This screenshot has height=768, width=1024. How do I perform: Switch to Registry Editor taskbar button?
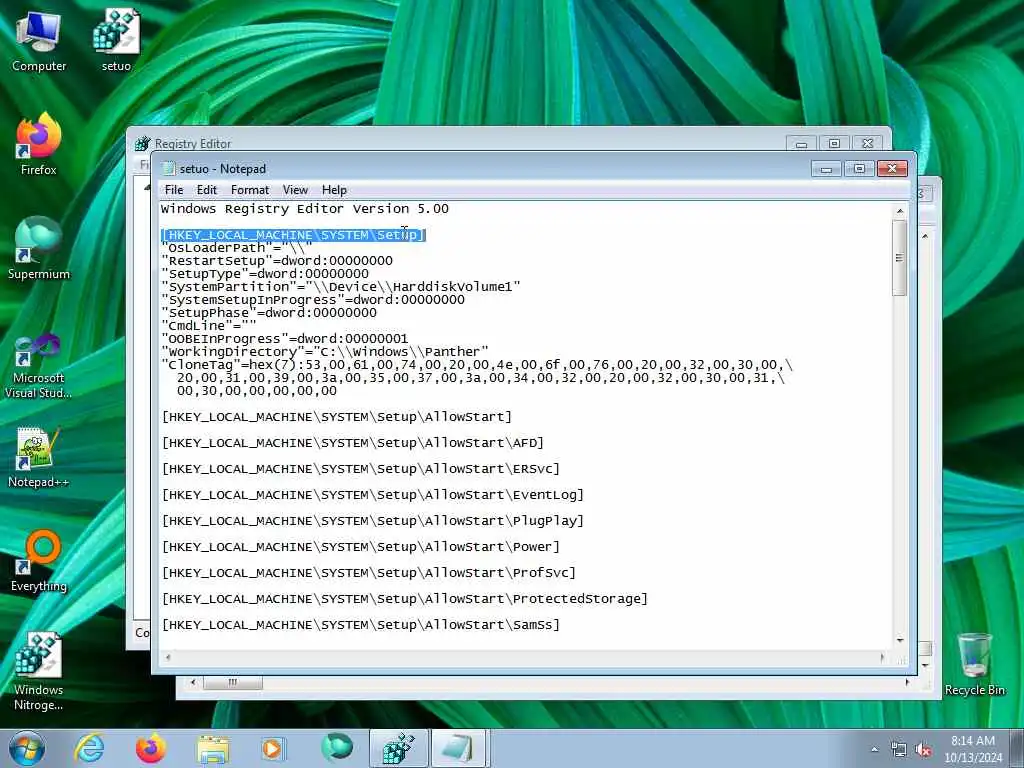tap(398, 748)
